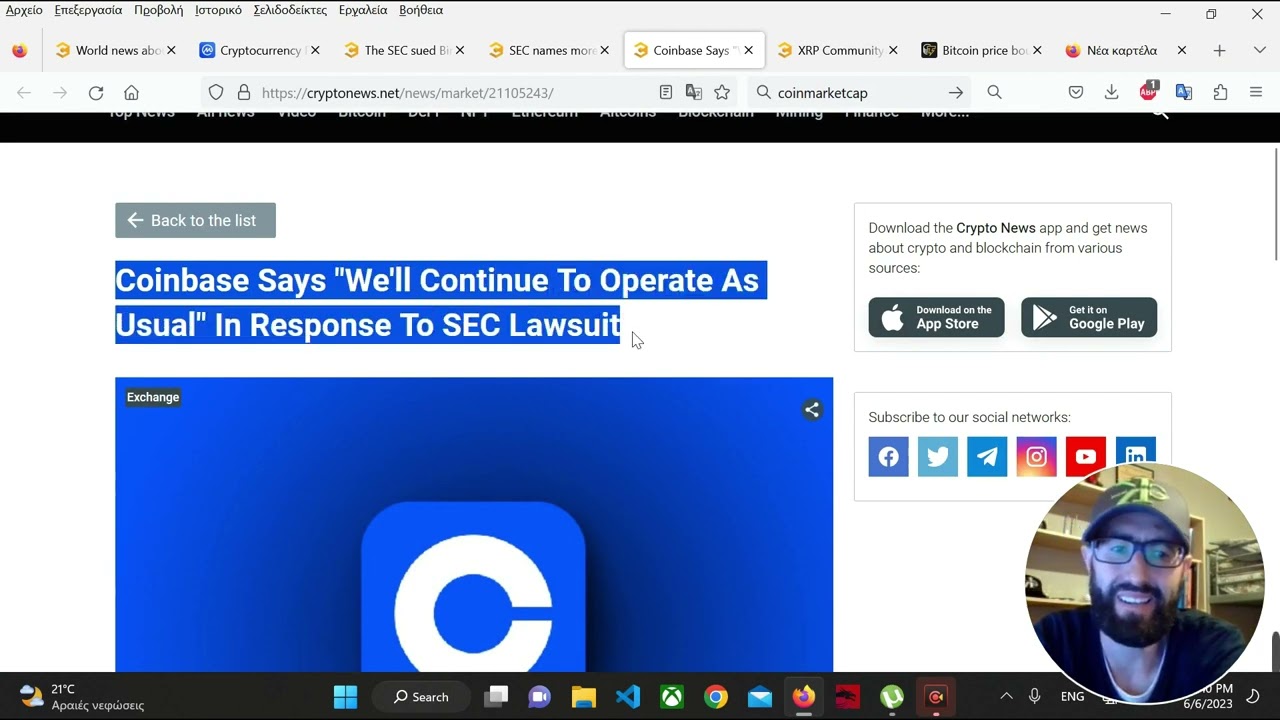Open the Firefox downloads panel
Screen dimensions: 1280x720
tap(1111, 93)
